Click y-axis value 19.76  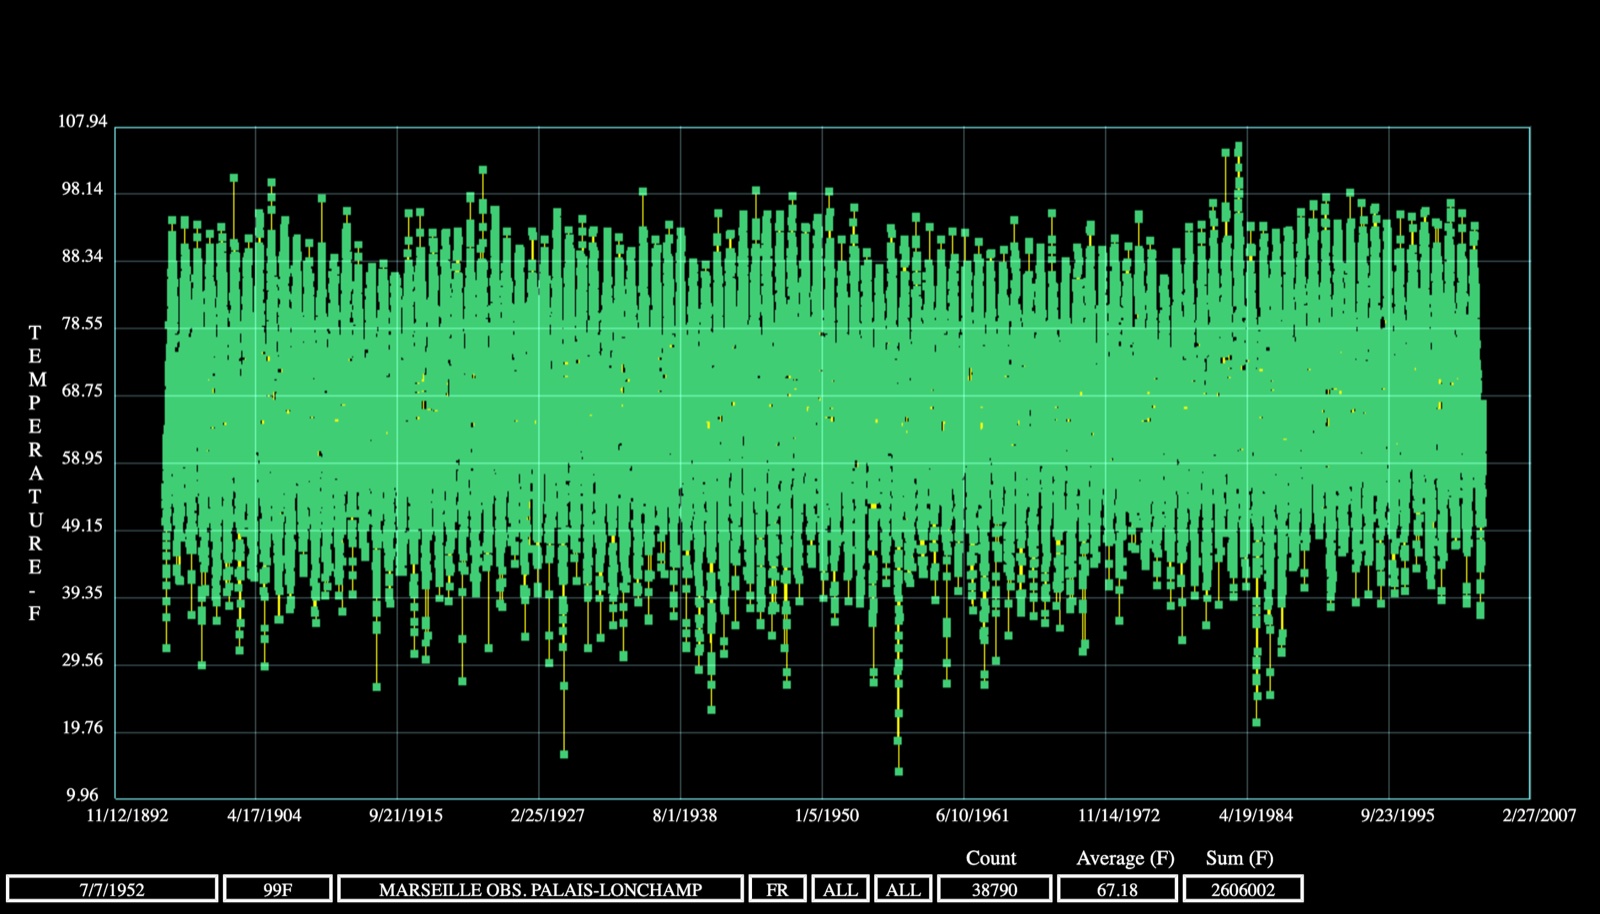(82, 728)
